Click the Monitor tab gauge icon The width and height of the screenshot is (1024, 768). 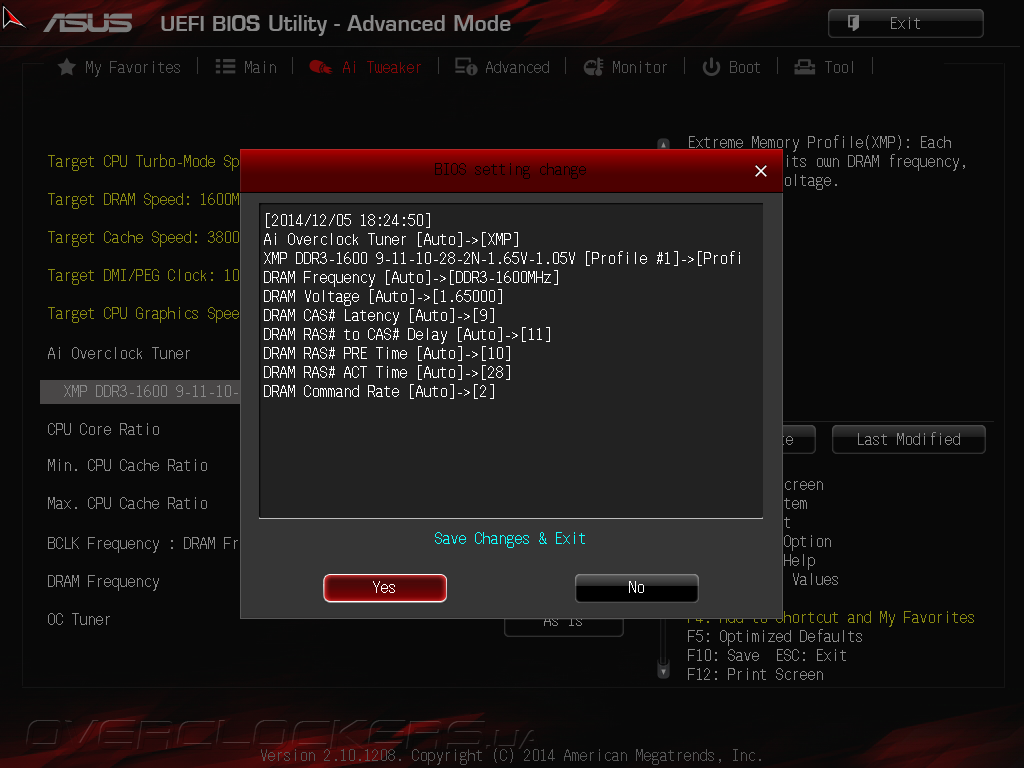click(x=594, y=67)
